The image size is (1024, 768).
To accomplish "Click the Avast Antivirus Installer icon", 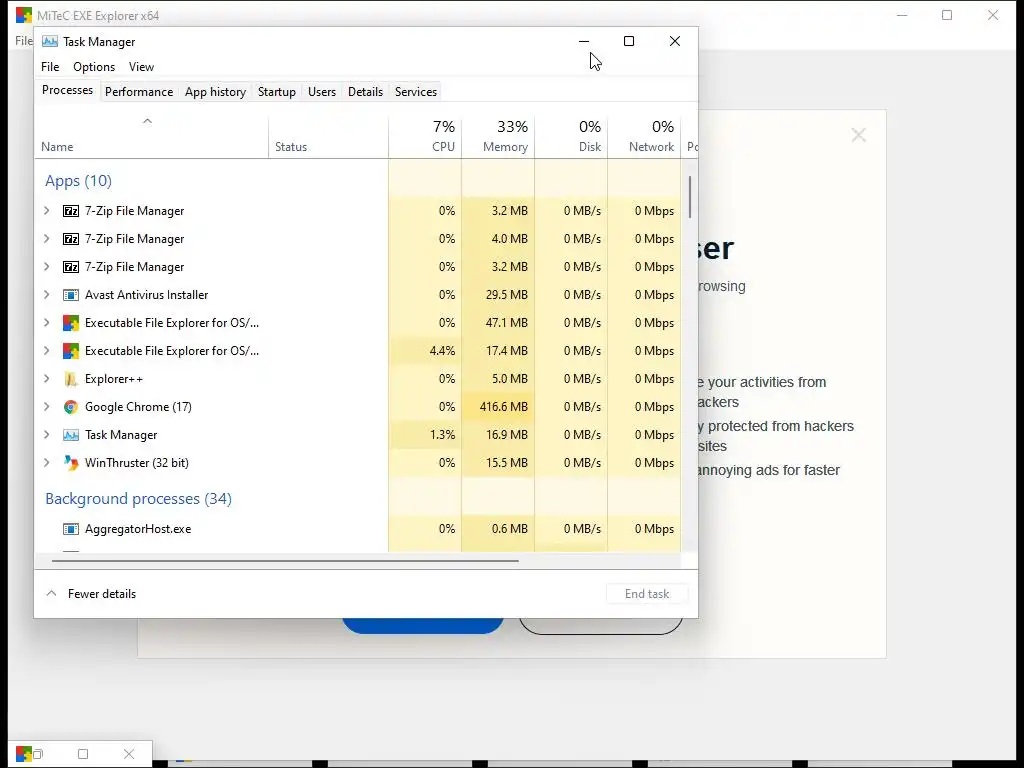I will pos(71,295).
